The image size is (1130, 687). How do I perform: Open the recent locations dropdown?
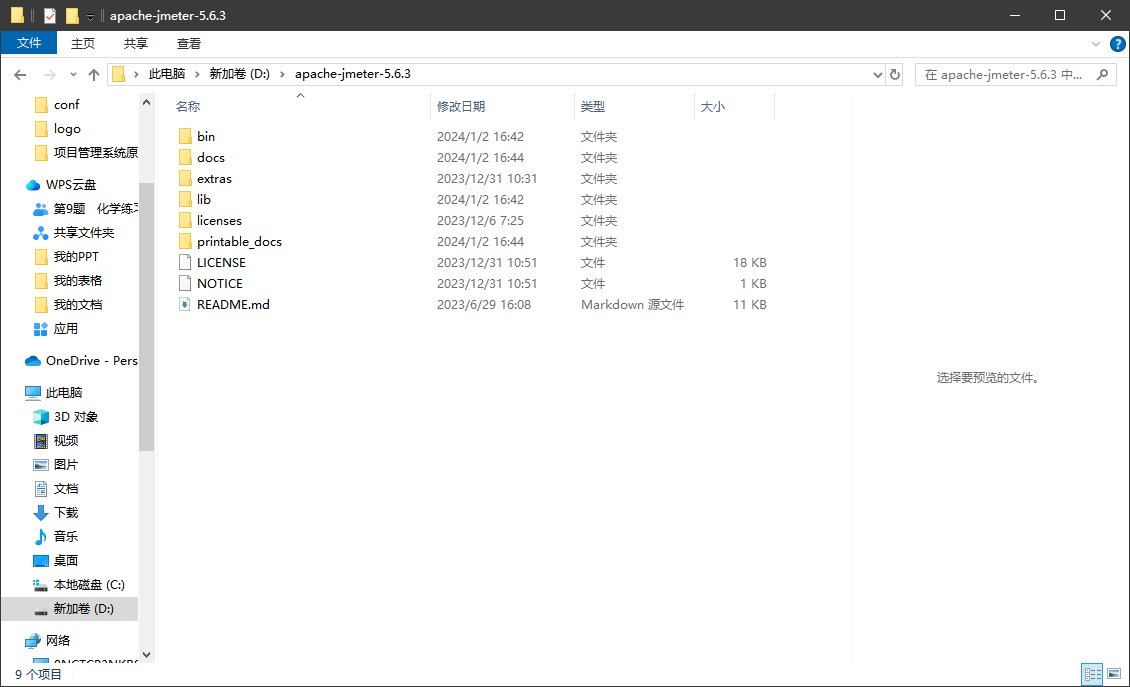click(73, 74)
